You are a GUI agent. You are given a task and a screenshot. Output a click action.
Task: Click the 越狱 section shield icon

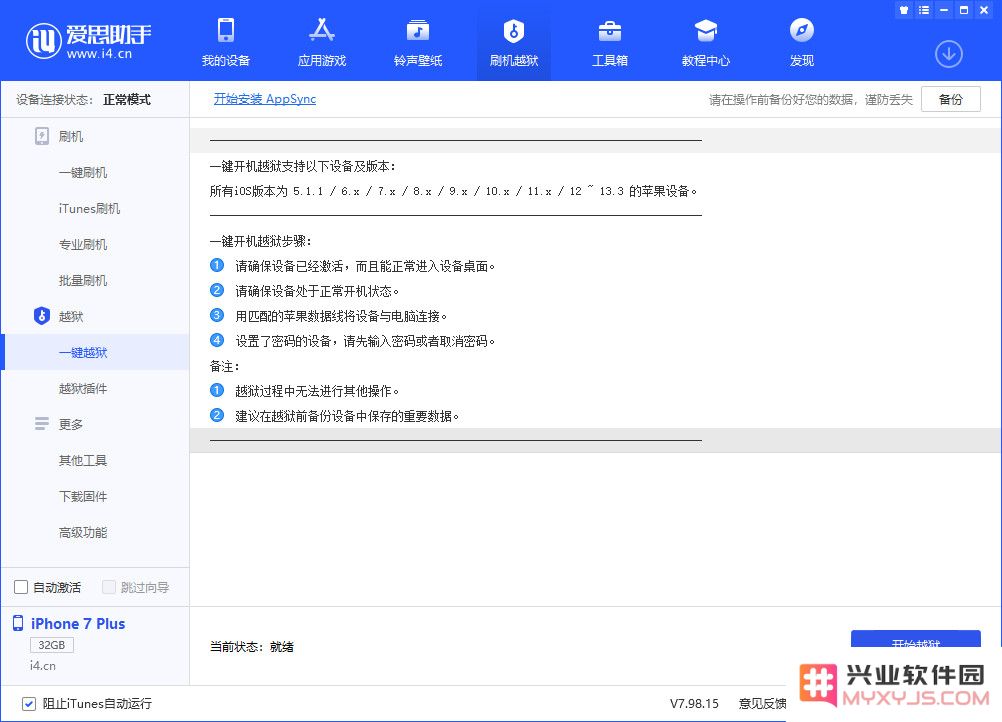[x=42, y=316]
